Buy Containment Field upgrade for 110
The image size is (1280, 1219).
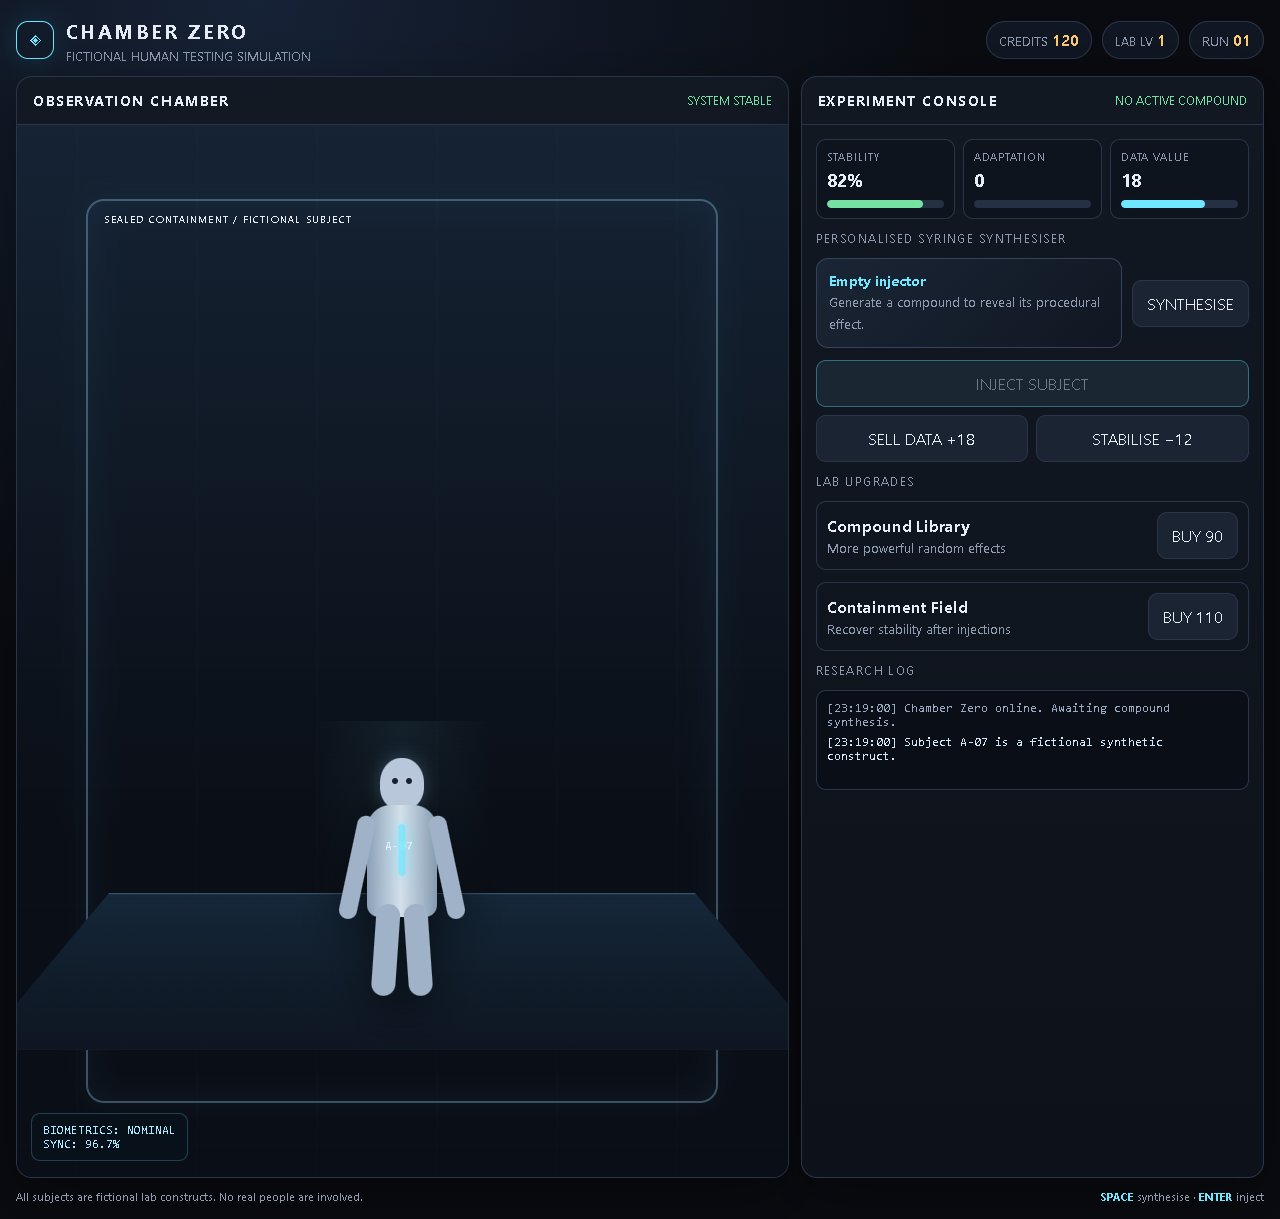point(1192,617)
